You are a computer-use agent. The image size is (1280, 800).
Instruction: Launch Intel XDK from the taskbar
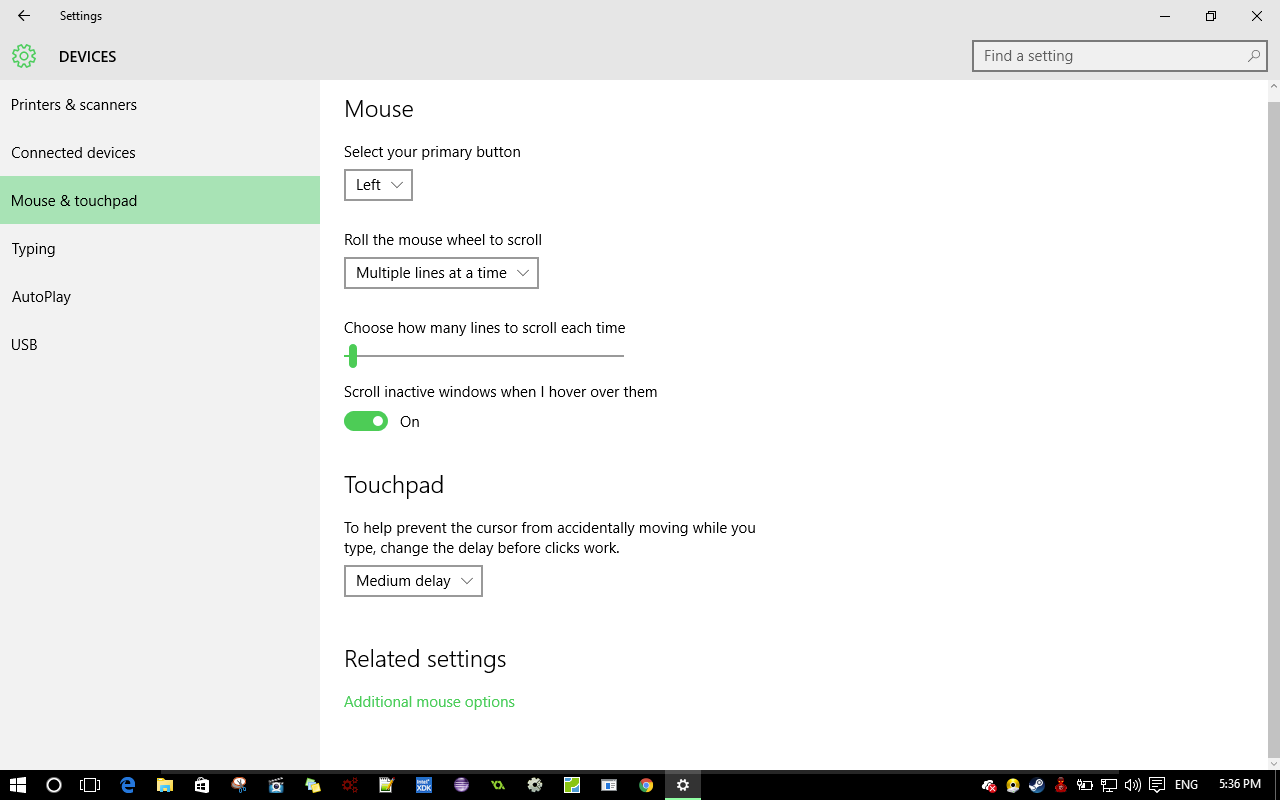point(424,785)
